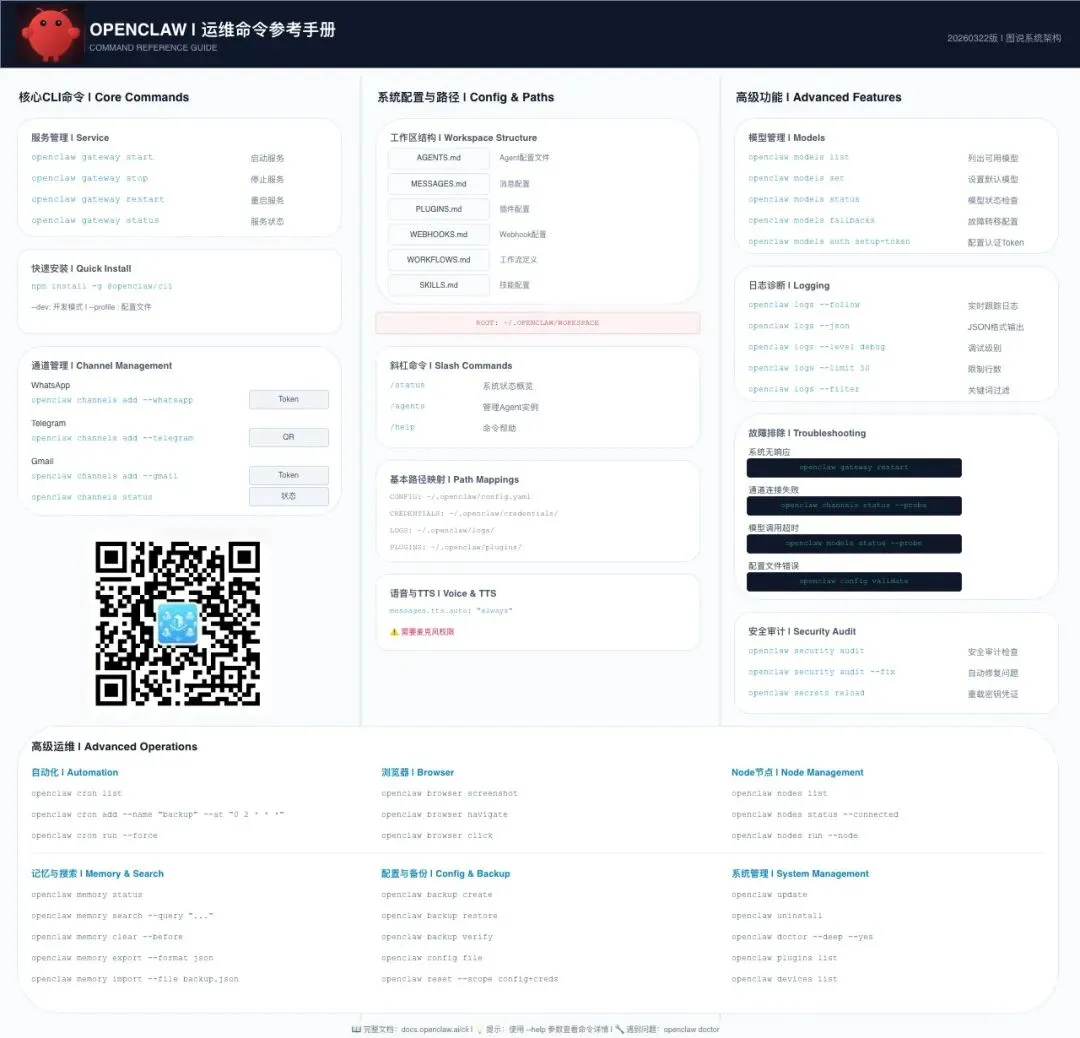
Task: Click the Config & Paths column heading
Action: [x=466, y=97]
